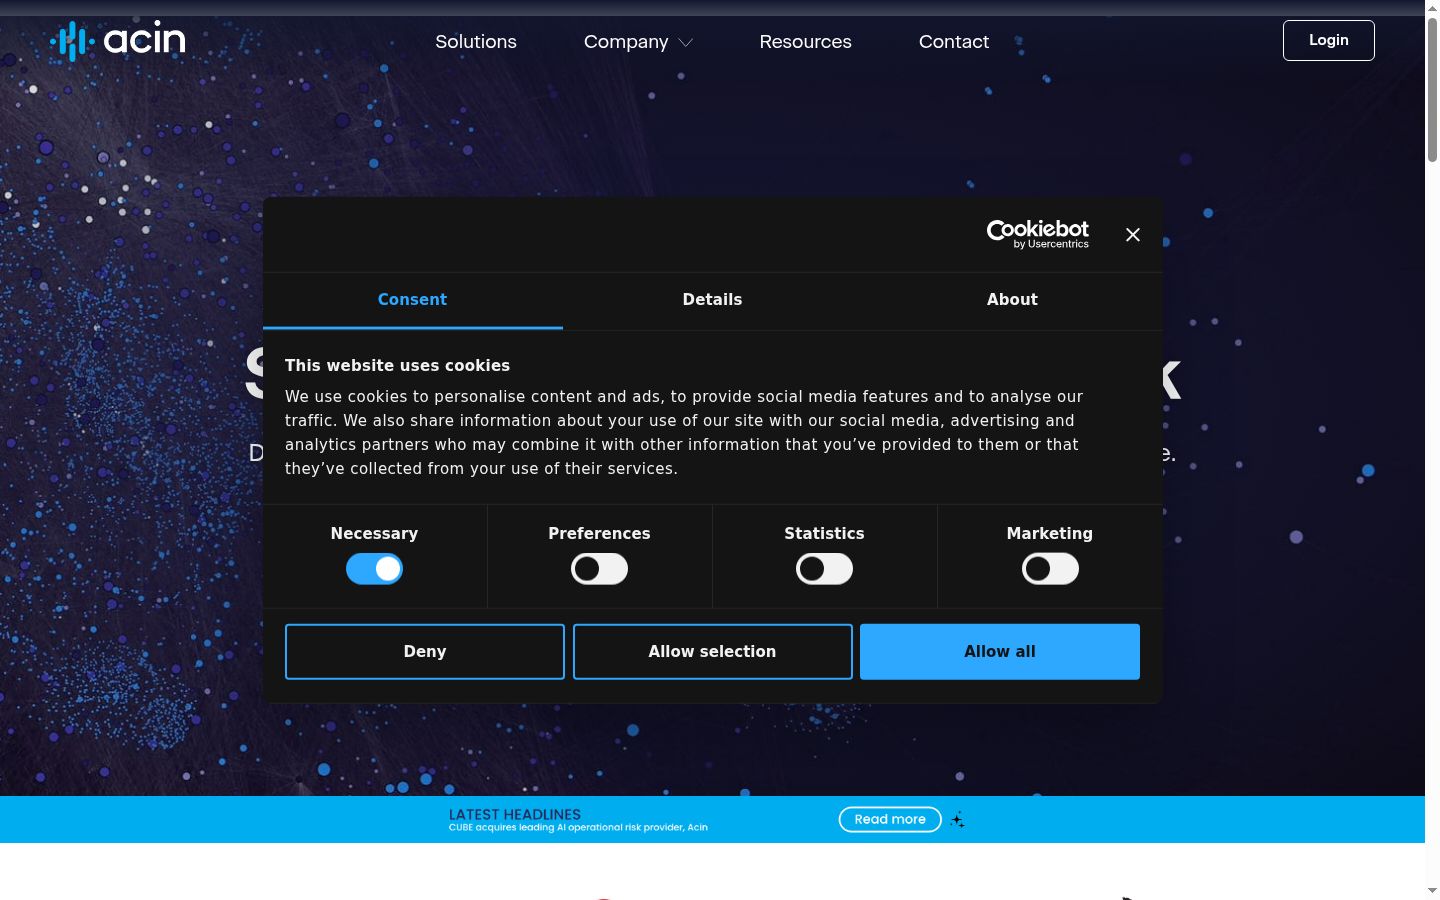Click the Deny button
The width and height of the screenshot is (1440, 900).
pyautogui.click(x=425, y=651)
